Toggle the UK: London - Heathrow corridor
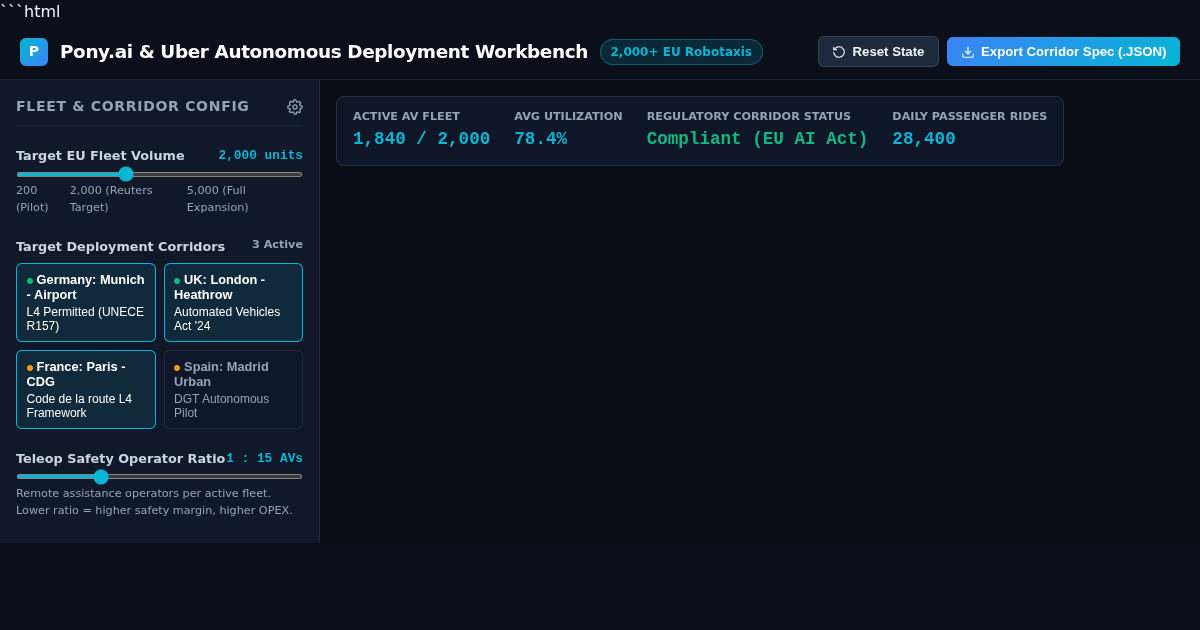Viewport: 1200px width, 630px height. (x=233, y=302)
